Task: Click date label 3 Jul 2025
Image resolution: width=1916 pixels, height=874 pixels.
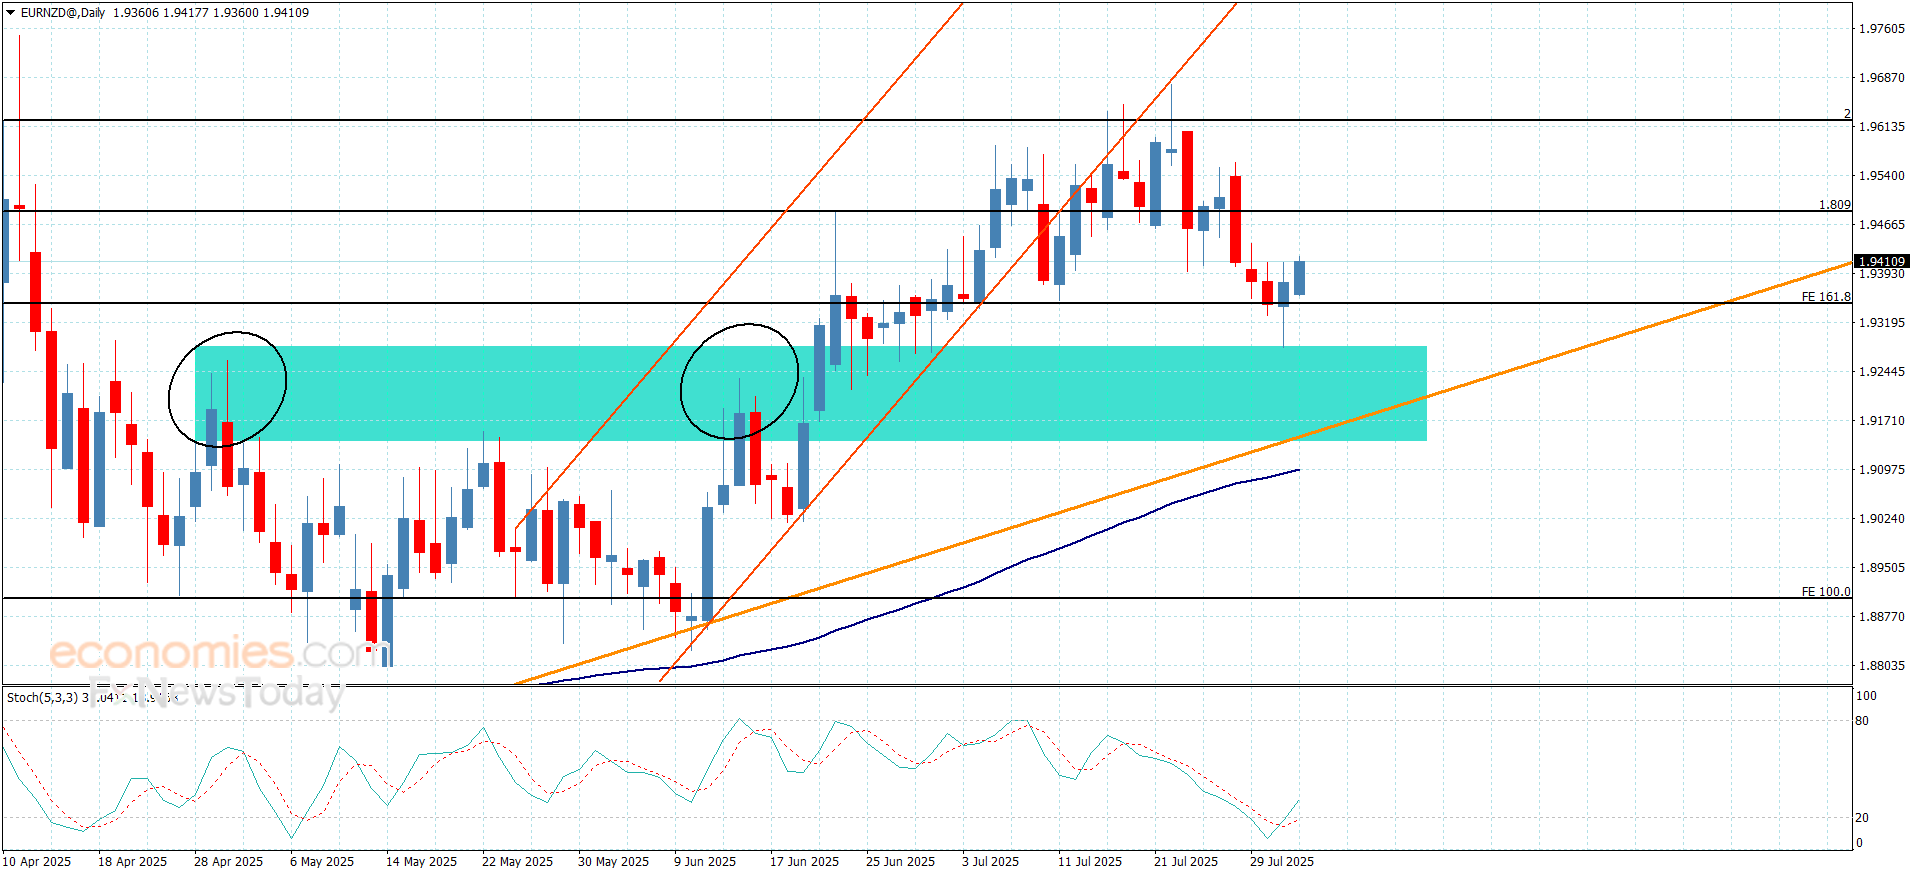Action: (x=991, y=862)
